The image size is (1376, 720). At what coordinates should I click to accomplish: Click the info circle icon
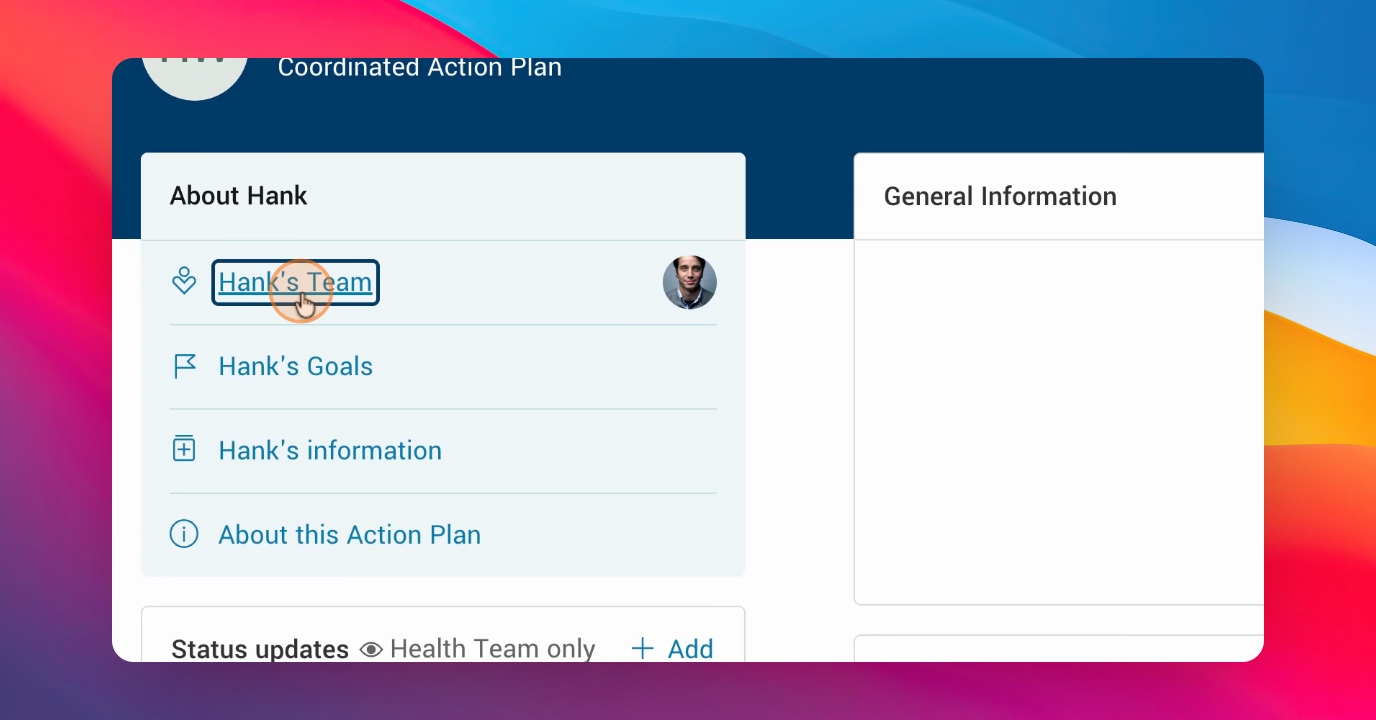(x=184, y=534)
